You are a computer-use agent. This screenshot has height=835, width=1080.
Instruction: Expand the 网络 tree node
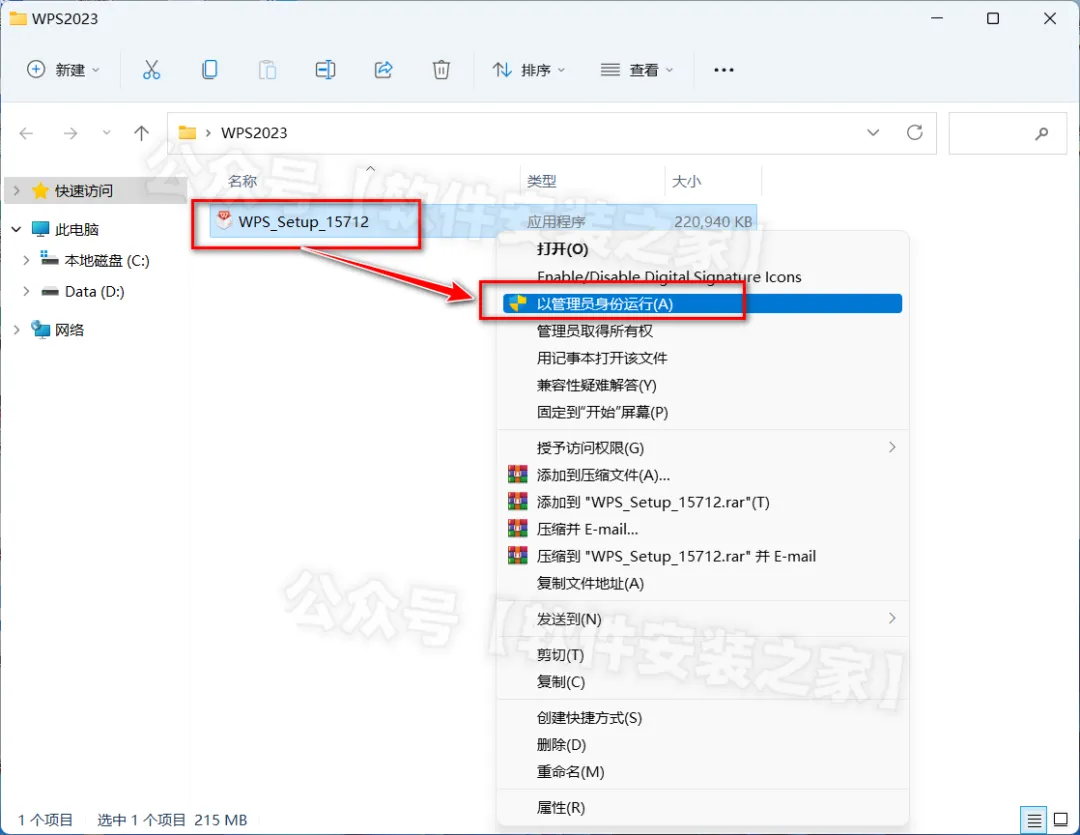[17, 329]
